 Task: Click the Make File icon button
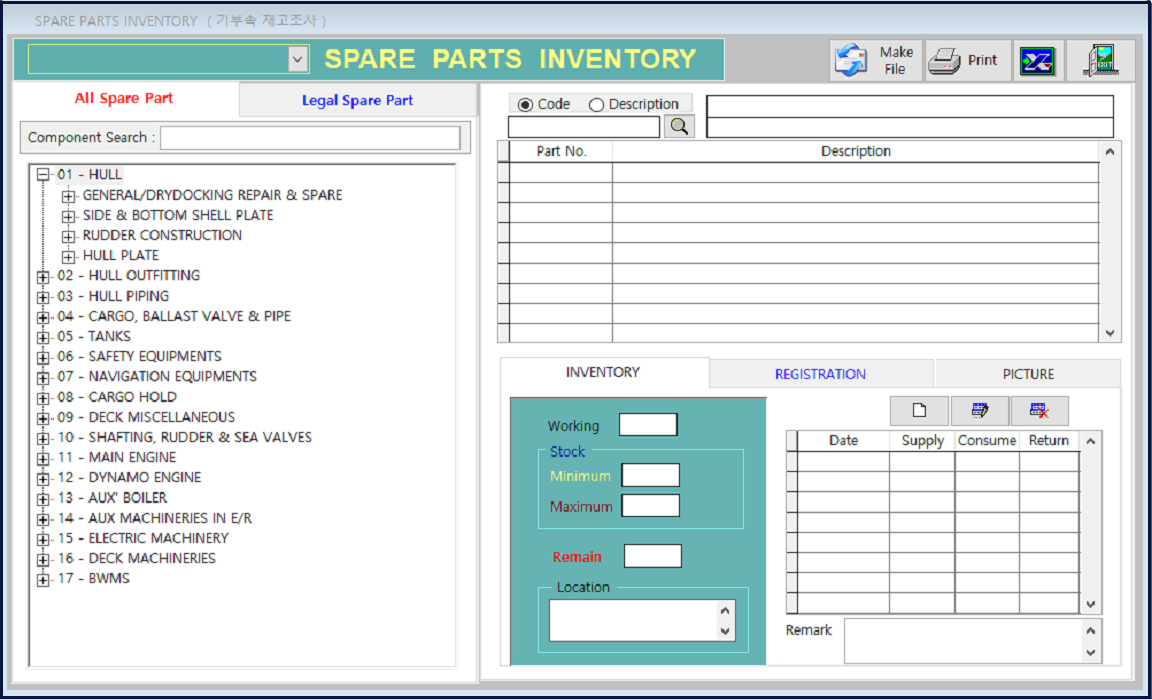(876, 60)
